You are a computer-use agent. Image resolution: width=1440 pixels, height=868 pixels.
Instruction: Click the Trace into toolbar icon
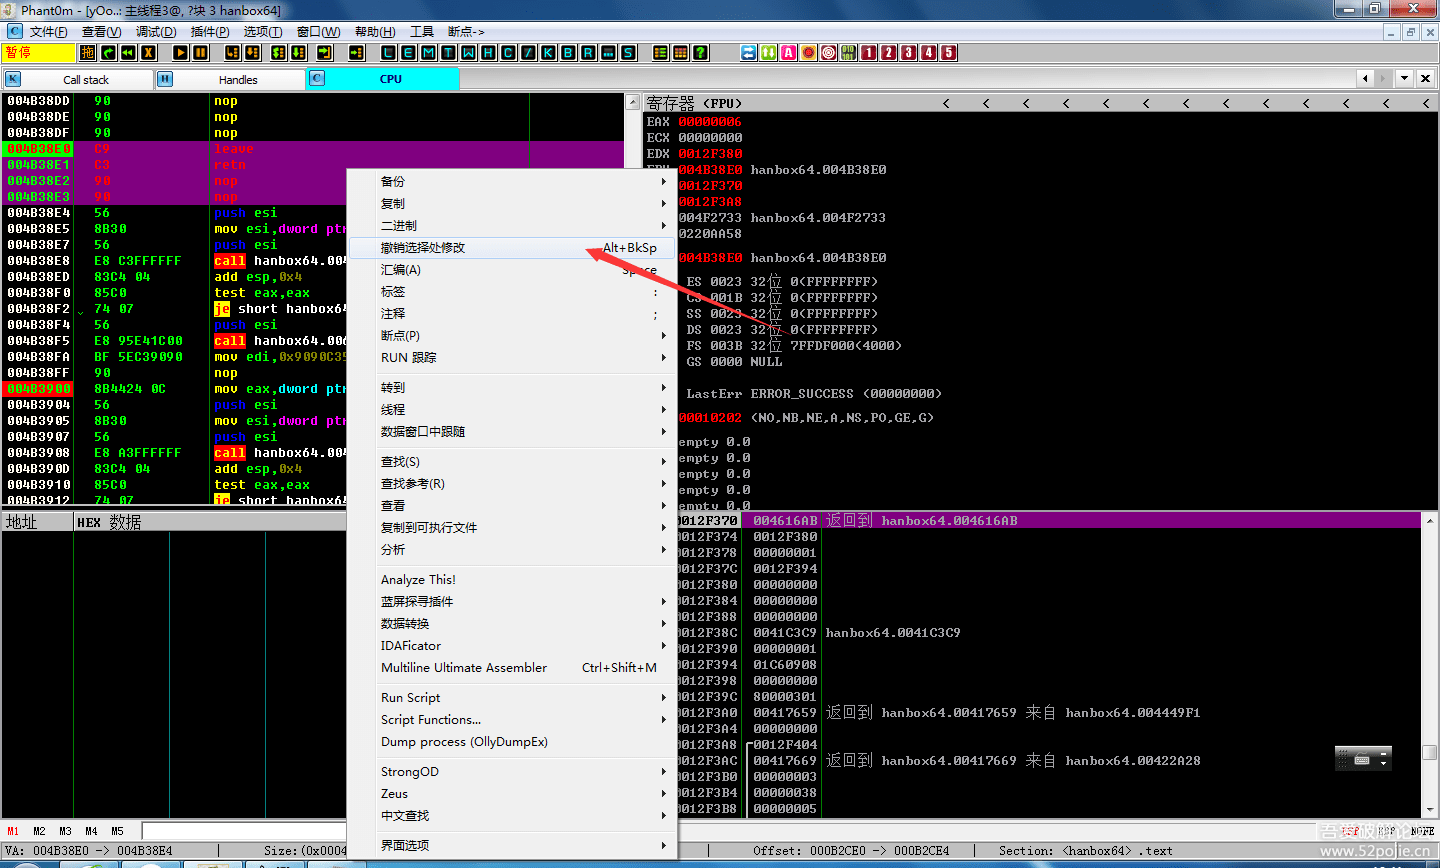point(278,53)
